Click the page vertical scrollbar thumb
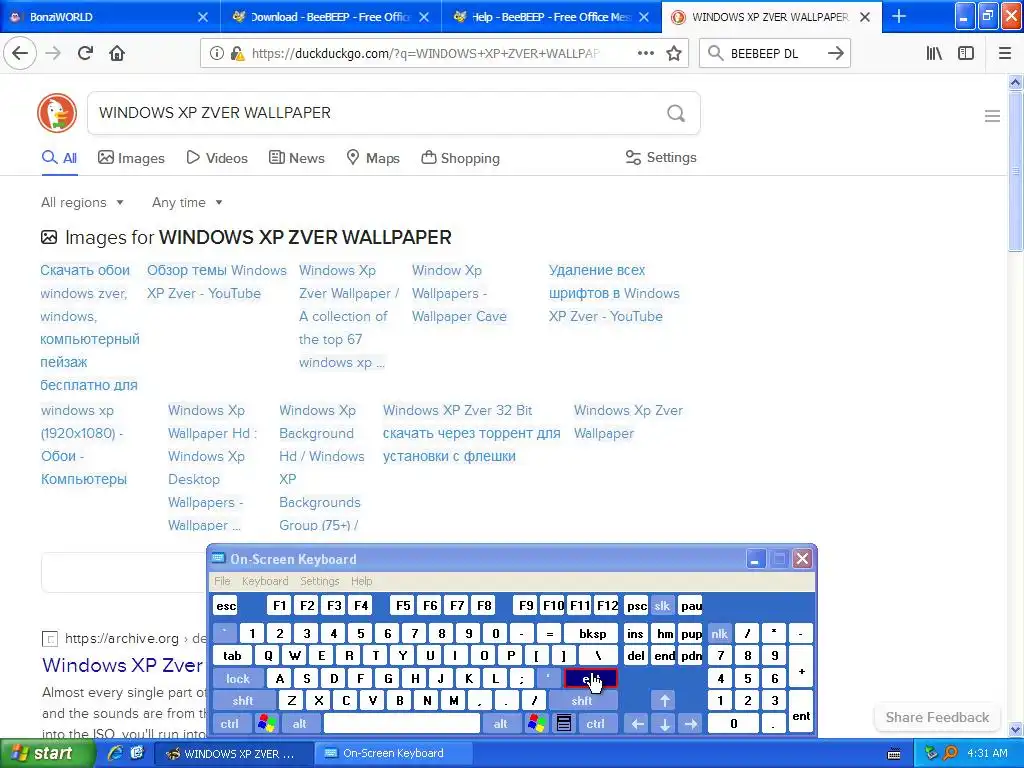The width and height of the screenshot is (1024, 768). (1016, 171)
